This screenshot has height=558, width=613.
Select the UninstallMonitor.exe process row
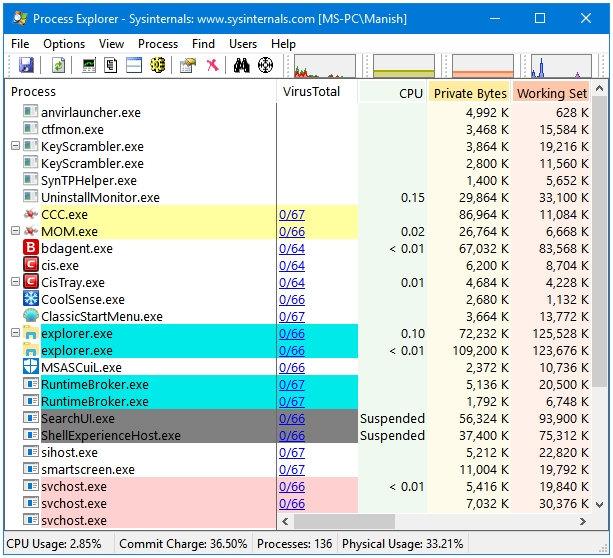click(297, 197)
